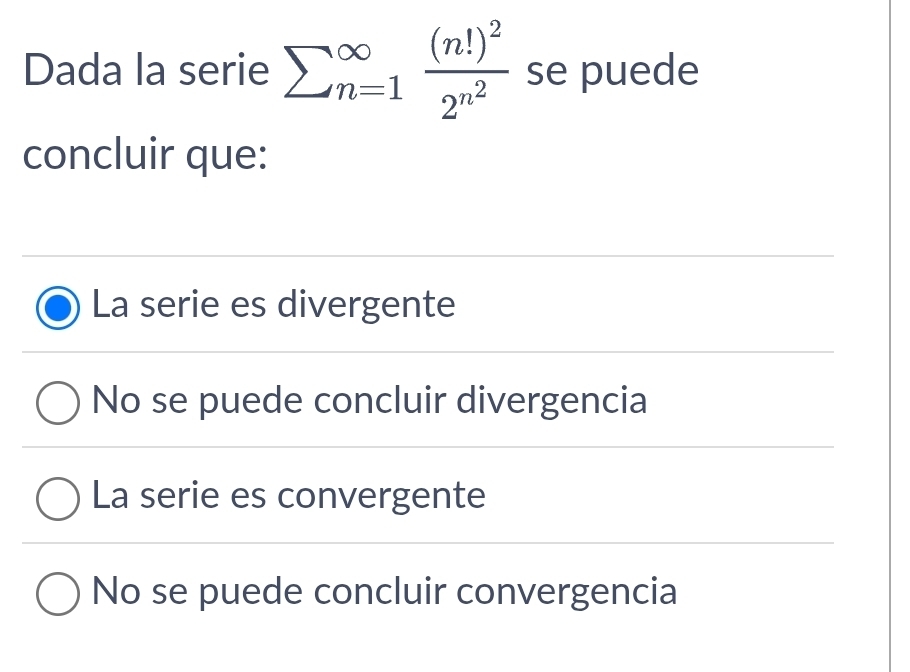
Task: Click the "No se puede concluir convergencia" answer text
Action: coord(384,592)
